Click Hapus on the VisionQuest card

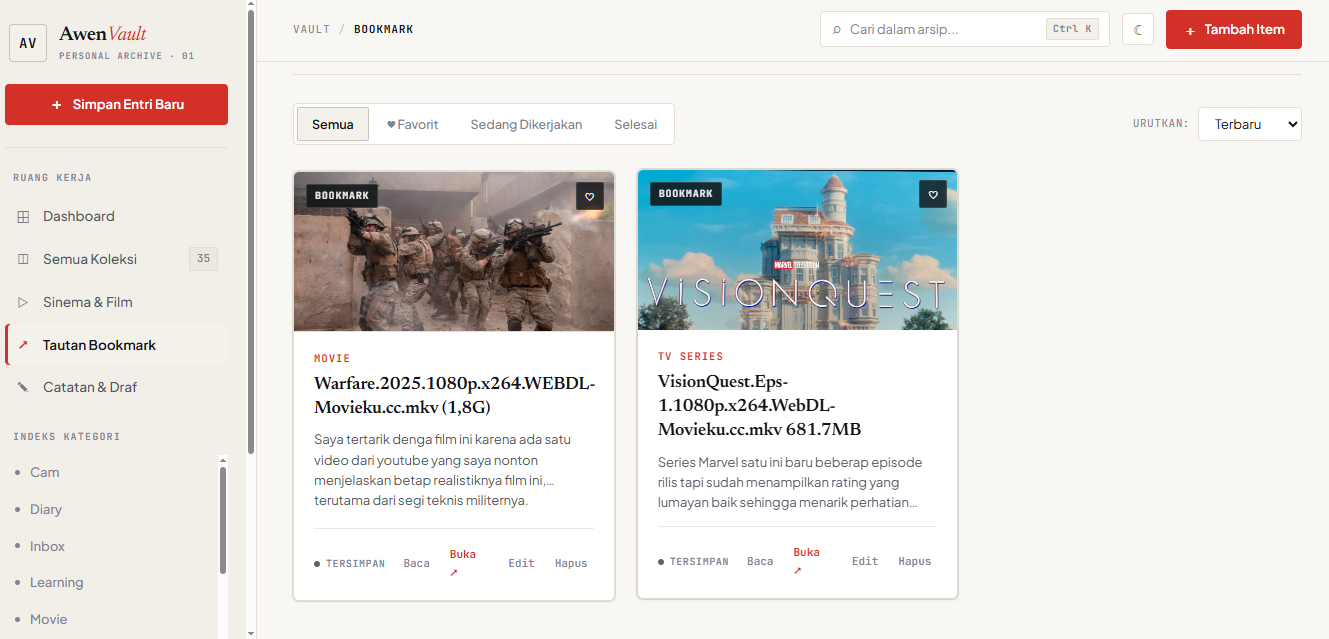[915, 562]
